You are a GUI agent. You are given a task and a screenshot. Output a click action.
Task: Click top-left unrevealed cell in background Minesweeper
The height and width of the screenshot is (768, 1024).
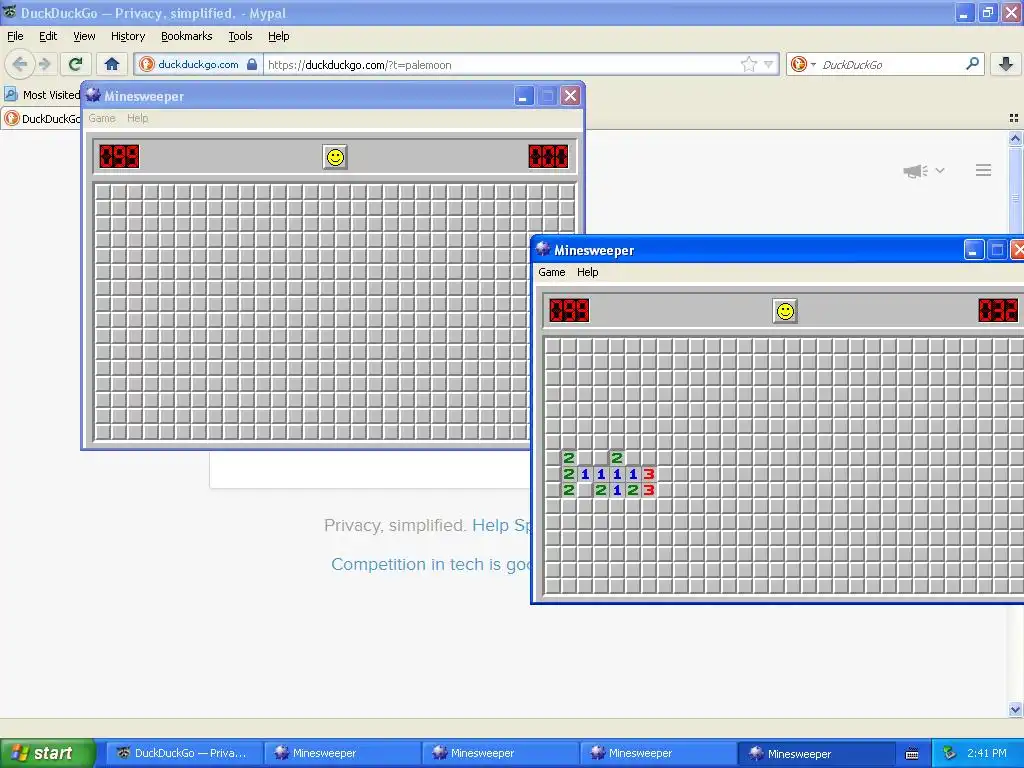(103, 192)
